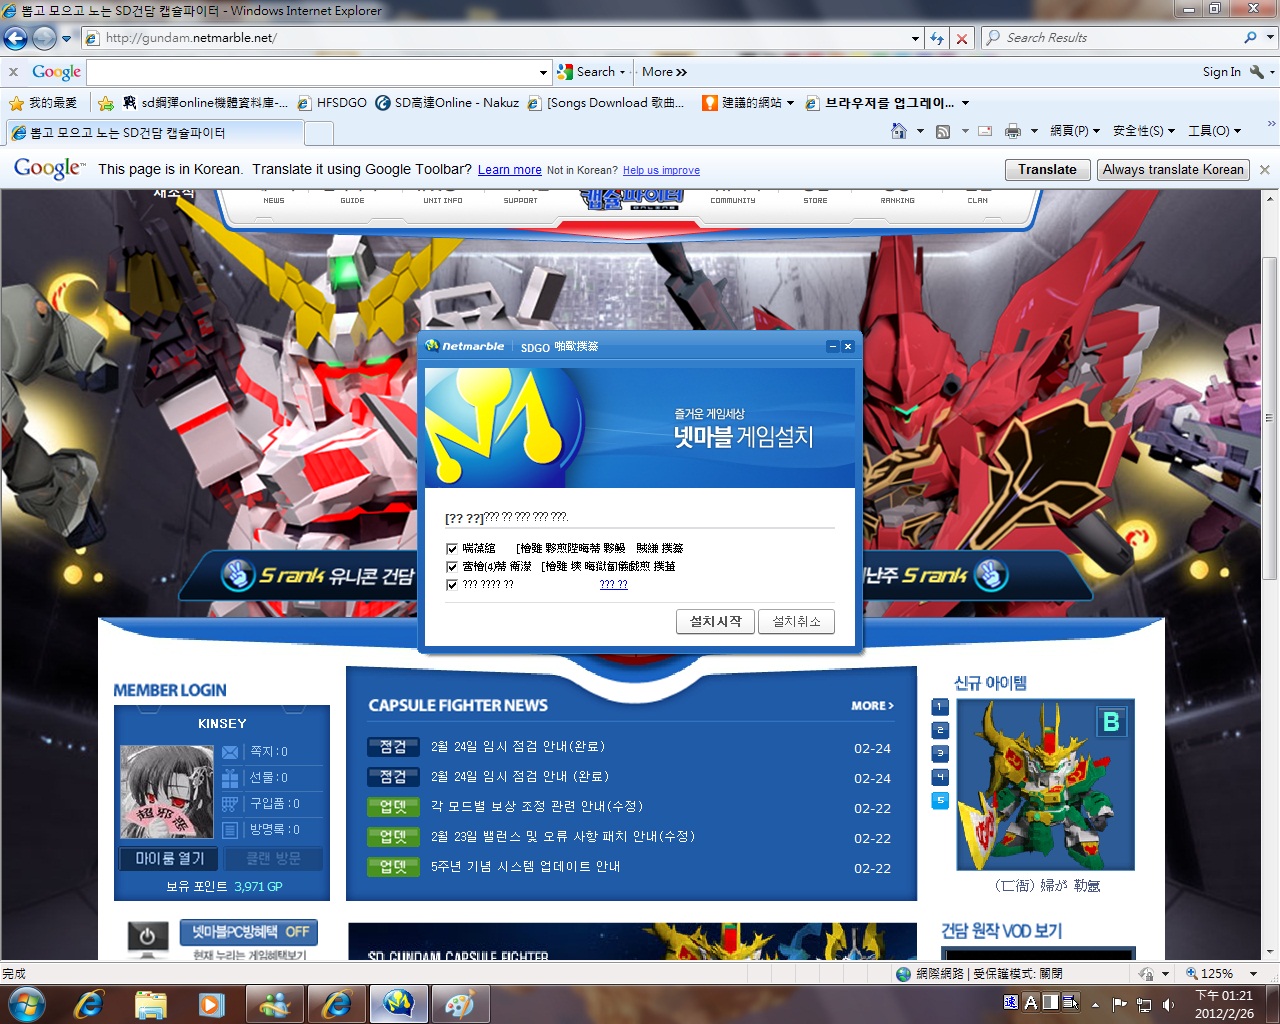Select the SD건담 캡슐파이터 browser tab
This screenshot has height=1024, width=1280.
coord(154,133)
